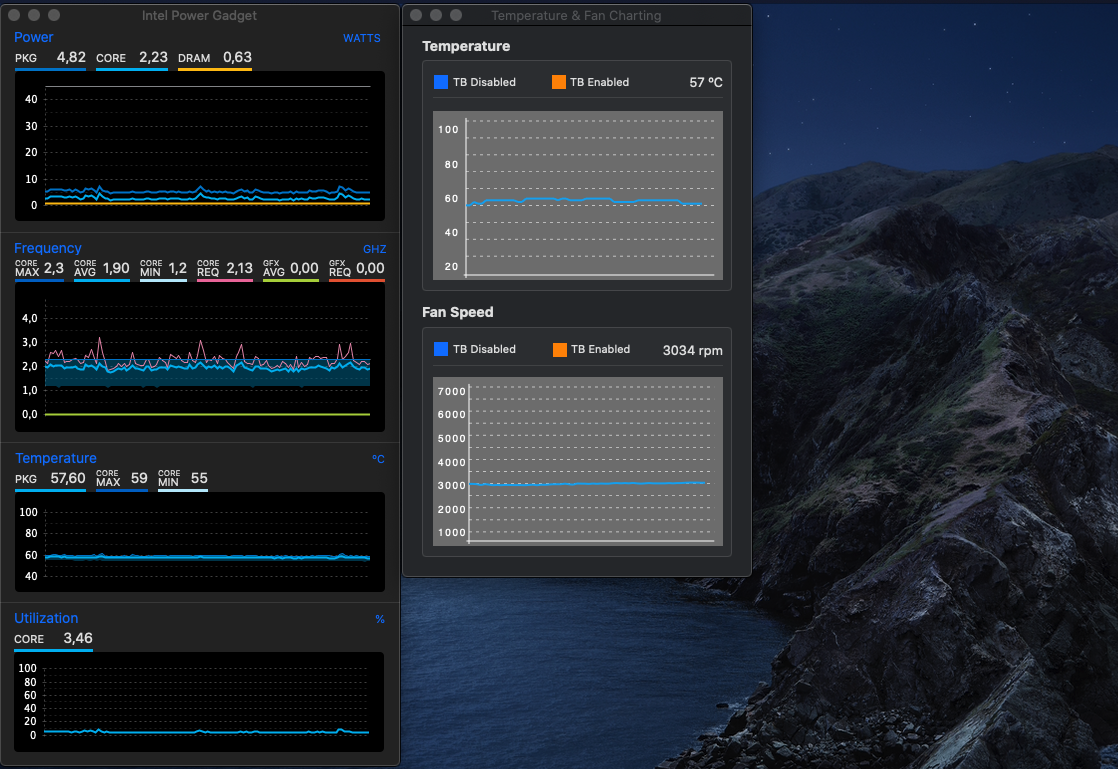The height and width of the screenshot is (769, 1118).
Task: Select the DRAM power reading legend
Action: pos(214,58)
